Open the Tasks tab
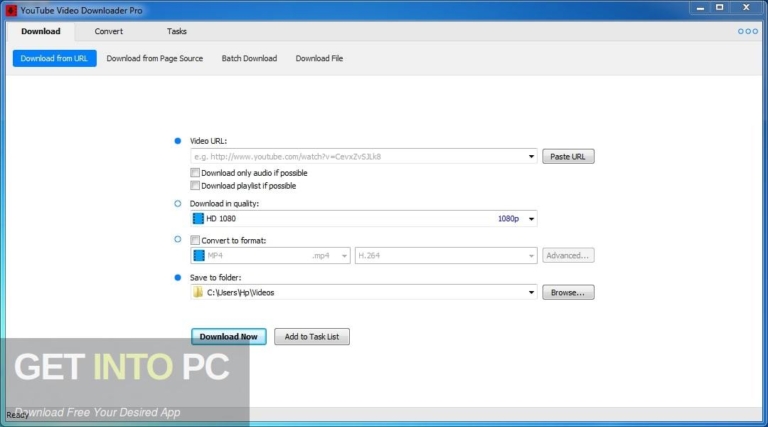This screenshot has width=768, height=427. click(x=176, y=31)
